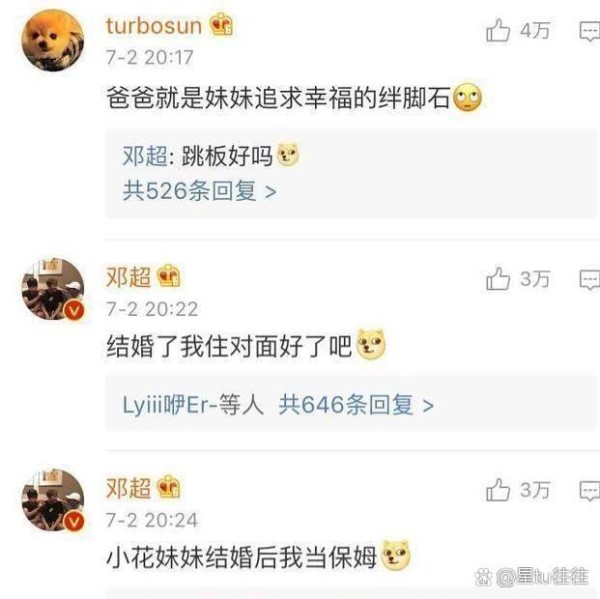This screenshot has width=600, height=599.
Task: Open turbosun's dog profile picture
Action: pyautogui.click(x=52, y=41)
